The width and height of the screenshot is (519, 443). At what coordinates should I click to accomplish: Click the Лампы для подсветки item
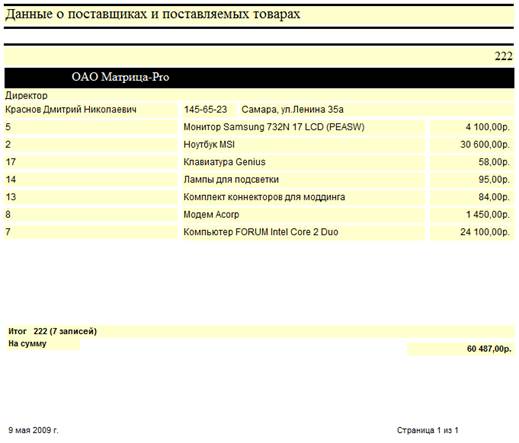point(231,180)
